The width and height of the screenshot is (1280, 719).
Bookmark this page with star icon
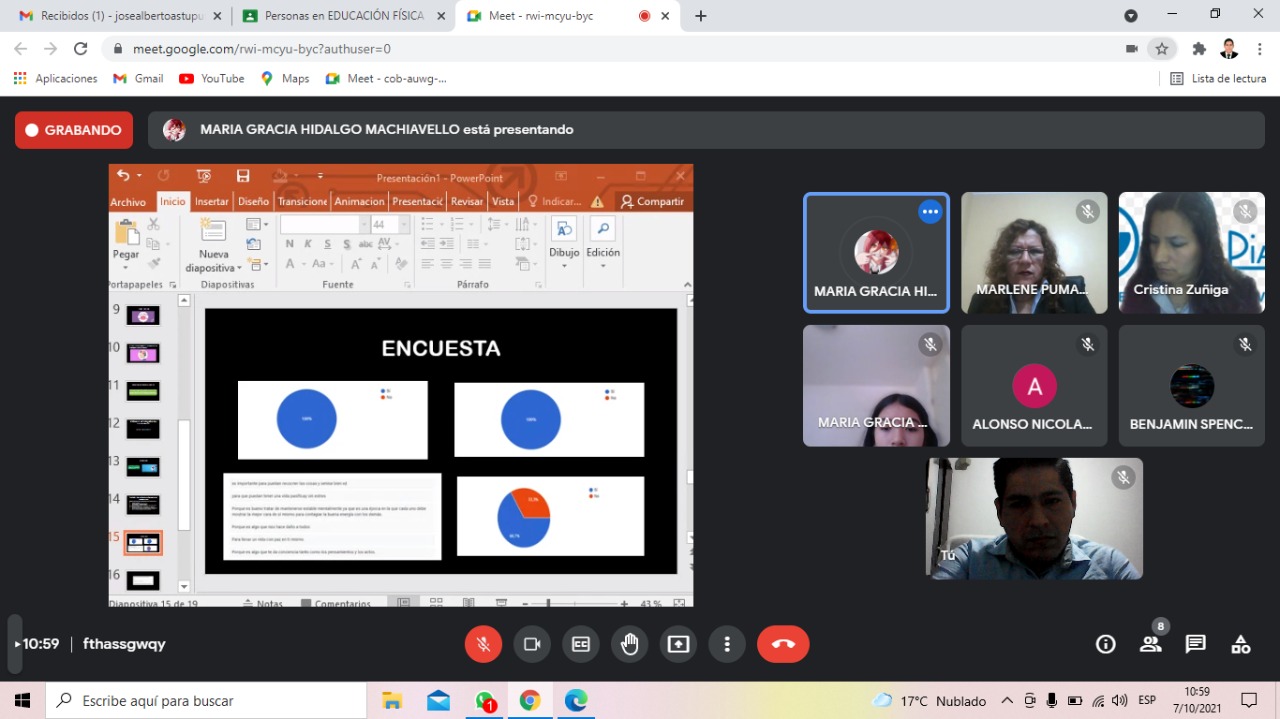click(1161, 49)
